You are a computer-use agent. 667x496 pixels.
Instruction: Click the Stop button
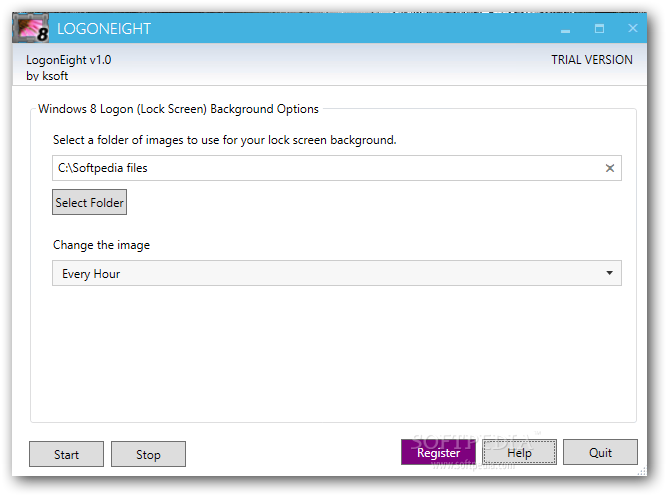148,454
